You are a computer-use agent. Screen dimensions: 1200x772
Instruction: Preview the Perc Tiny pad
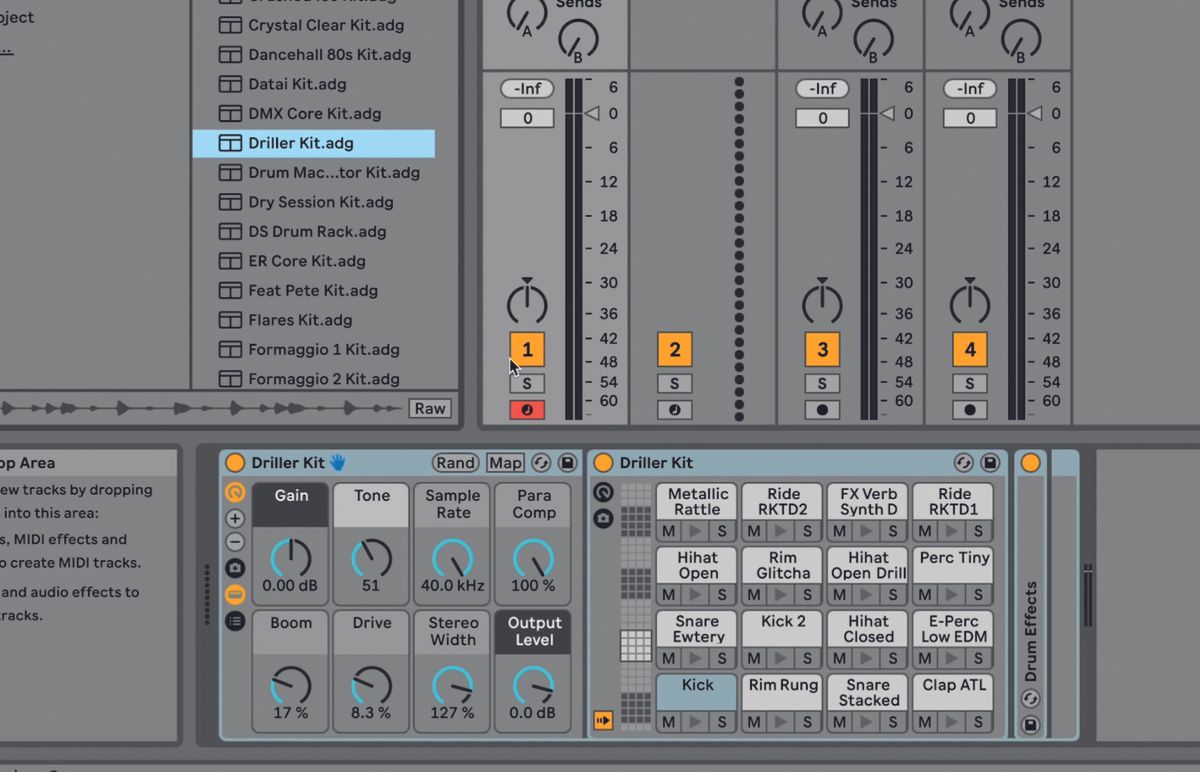(x=953, y=594)
